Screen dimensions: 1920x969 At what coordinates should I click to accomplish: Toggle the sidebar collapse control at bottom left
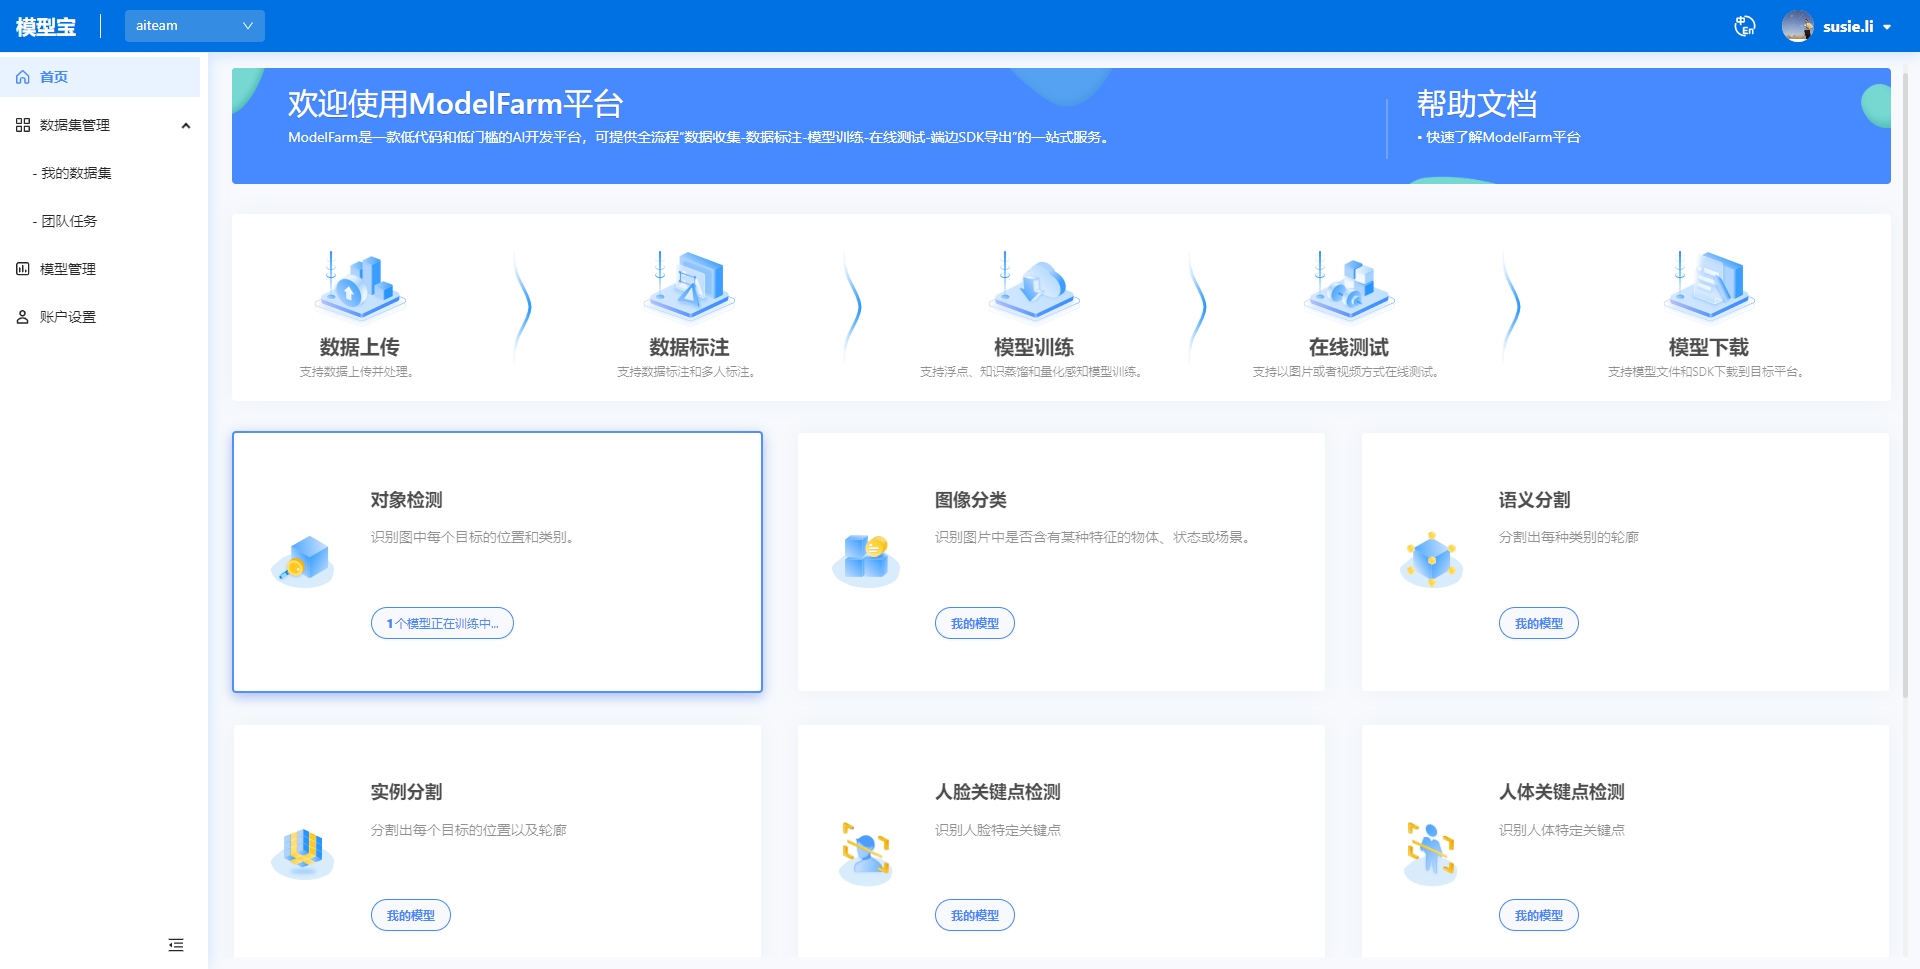176,944
